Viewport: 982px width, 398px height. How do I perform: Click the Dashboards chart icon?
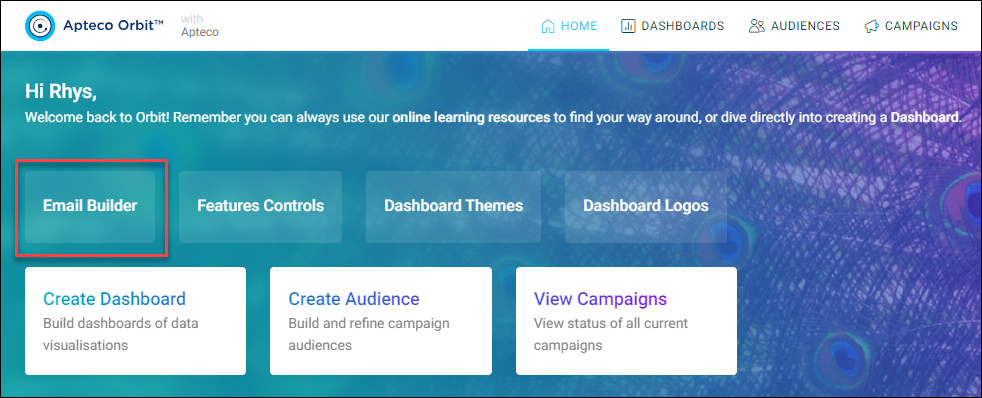pyautogui.click(x=628, y=26)
